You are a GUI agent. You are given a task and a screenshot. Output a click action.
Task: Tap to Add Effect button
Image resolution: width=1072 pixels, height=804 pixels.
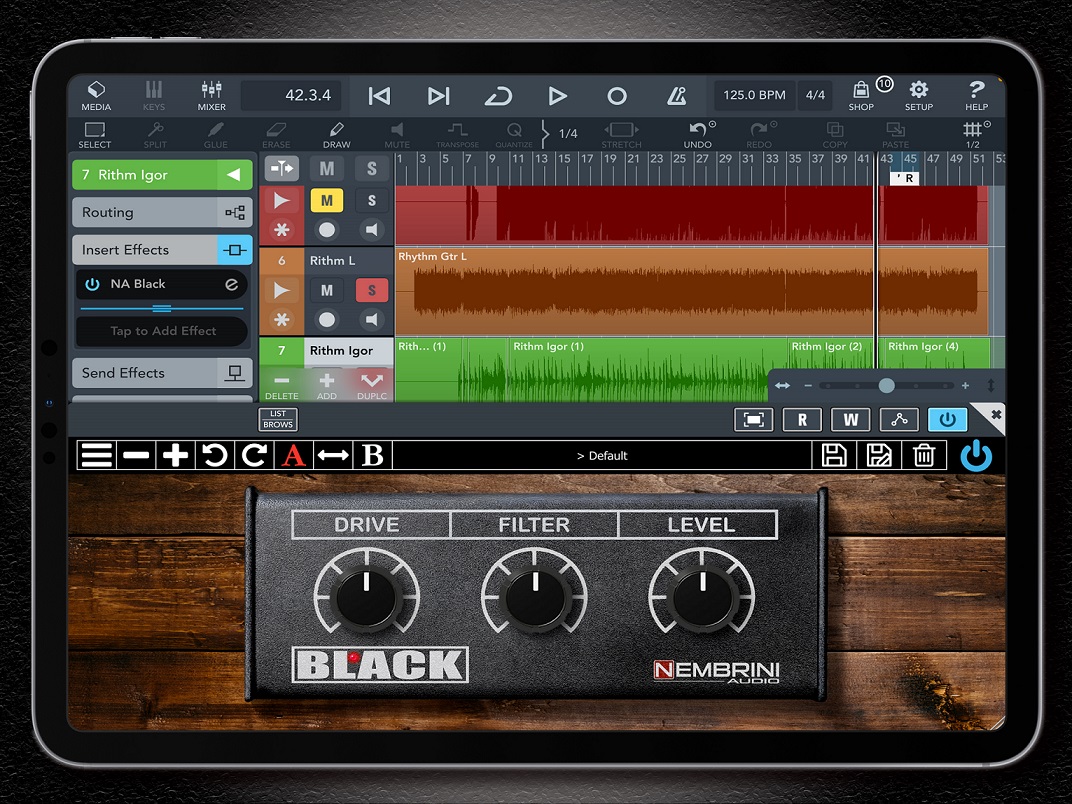coord(163,331)
